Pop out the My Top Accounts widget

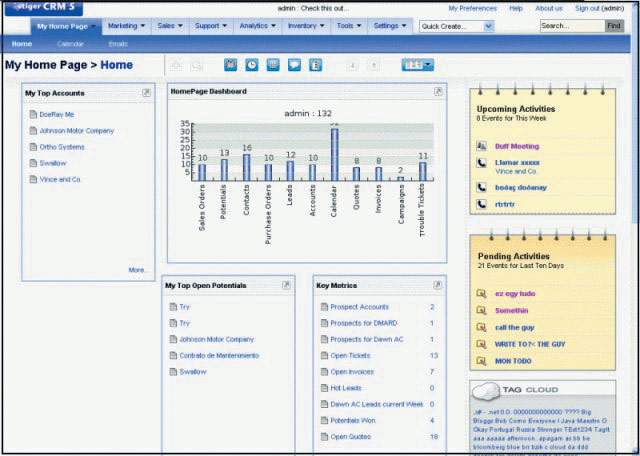pos(146,92)
